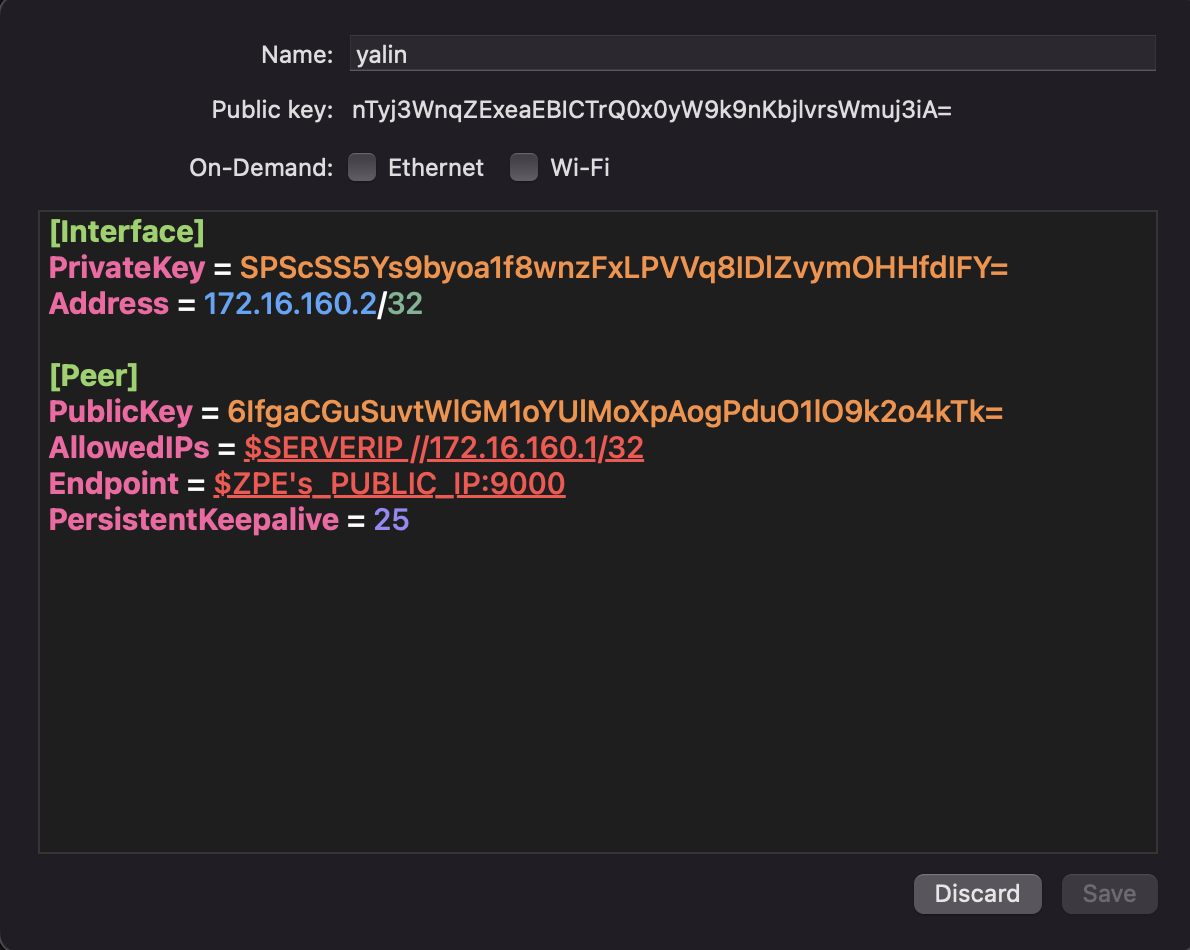This screenshot has height=950, width=1190.
Task: Click the AllowedIPs label in the editor
Action: (x=129, y=447)
